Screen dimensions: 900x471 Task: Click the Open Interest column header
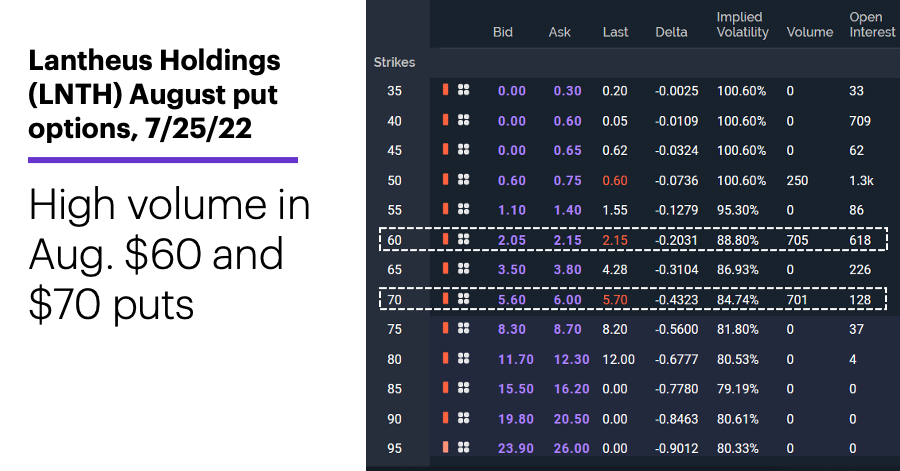coord(872,25)
